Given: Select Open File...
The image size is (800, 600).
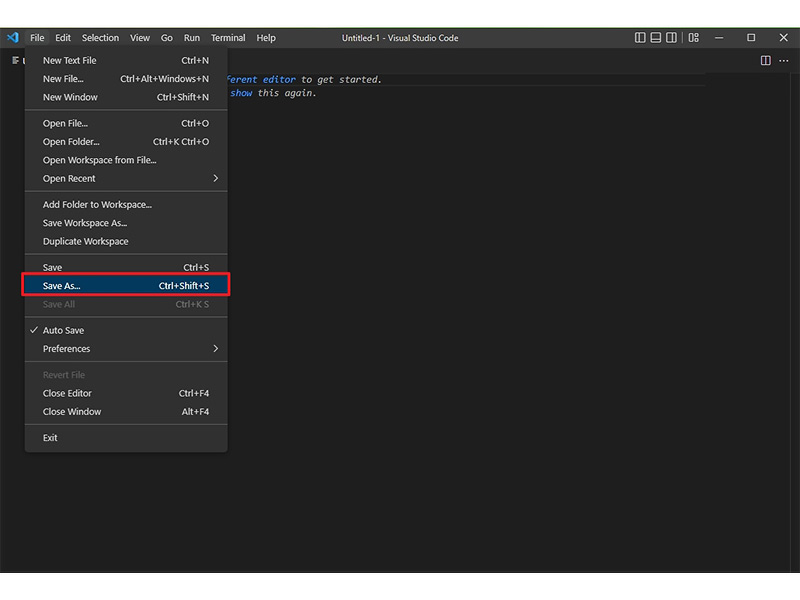Looking at the screenshot, I should click(126, 123).
